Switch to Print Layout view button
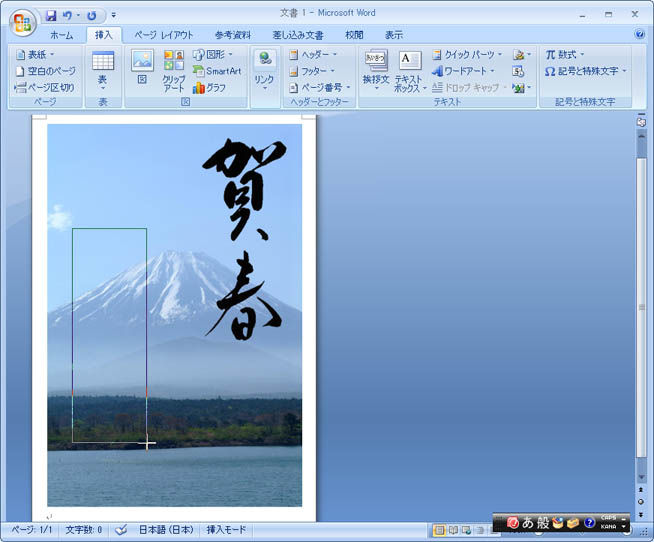654x542 pixels. tap(439, 530)
